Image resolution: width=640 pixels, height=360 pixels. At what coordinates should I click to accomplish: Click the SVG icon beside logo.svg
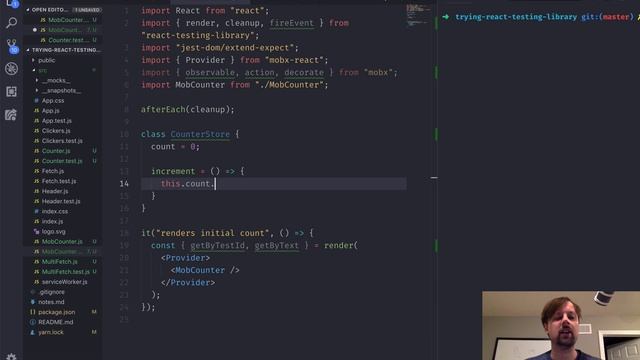(37, 231)
